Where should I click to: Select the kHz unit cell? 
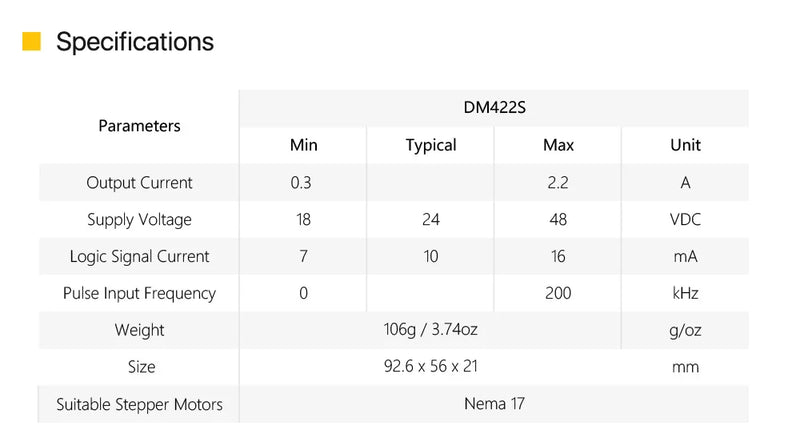click(x=685, y=294)
